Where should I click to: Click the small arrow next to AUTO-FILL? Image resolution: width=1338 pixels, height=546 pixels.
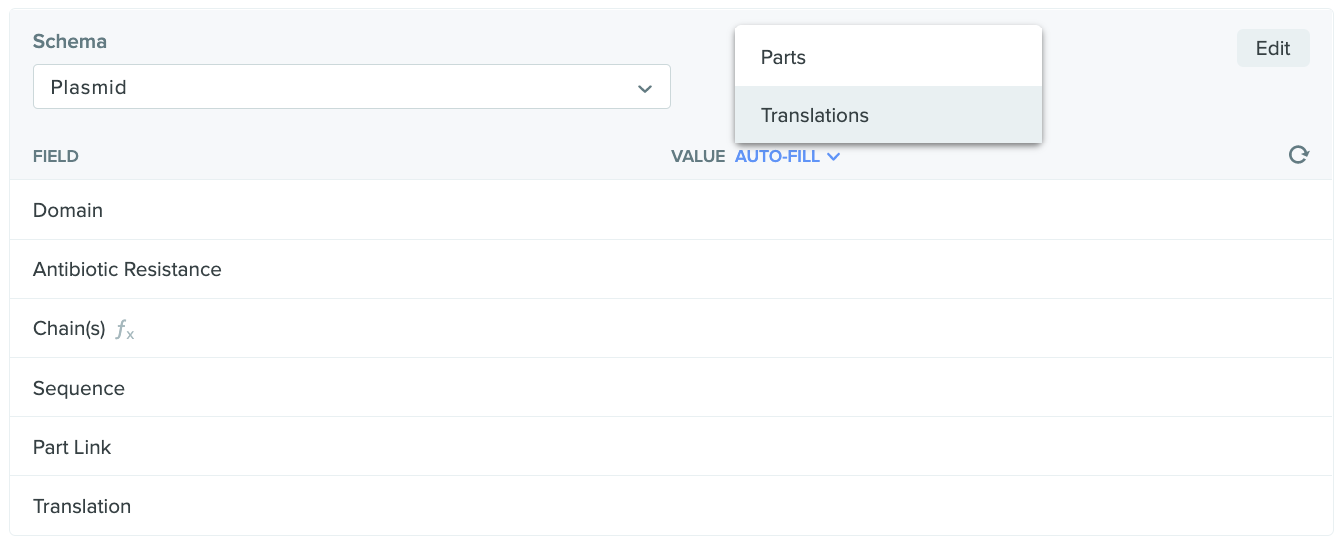click(x=834, y=156)
